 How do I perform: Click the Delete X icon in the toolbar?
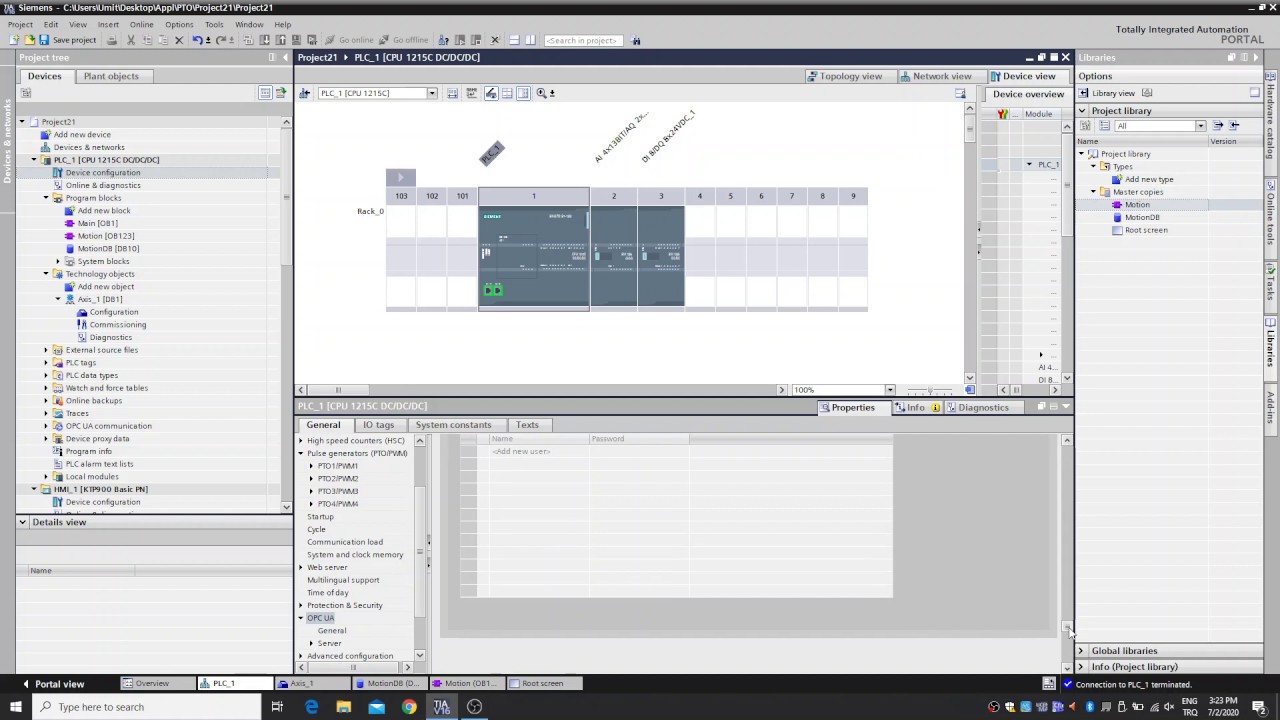click(x=179, y=40)
